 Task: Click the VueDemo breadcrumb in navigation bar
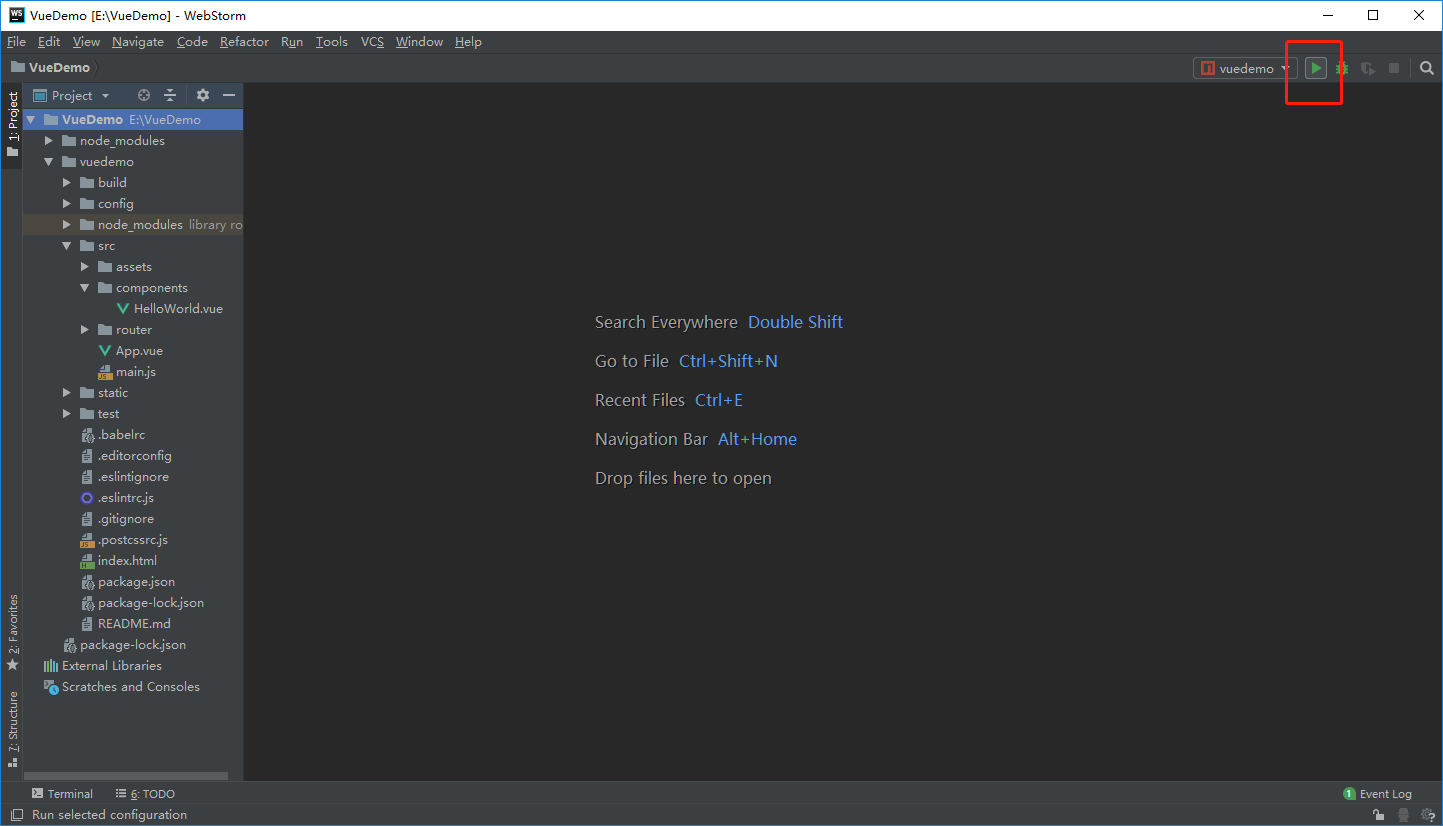coord(50,67)
